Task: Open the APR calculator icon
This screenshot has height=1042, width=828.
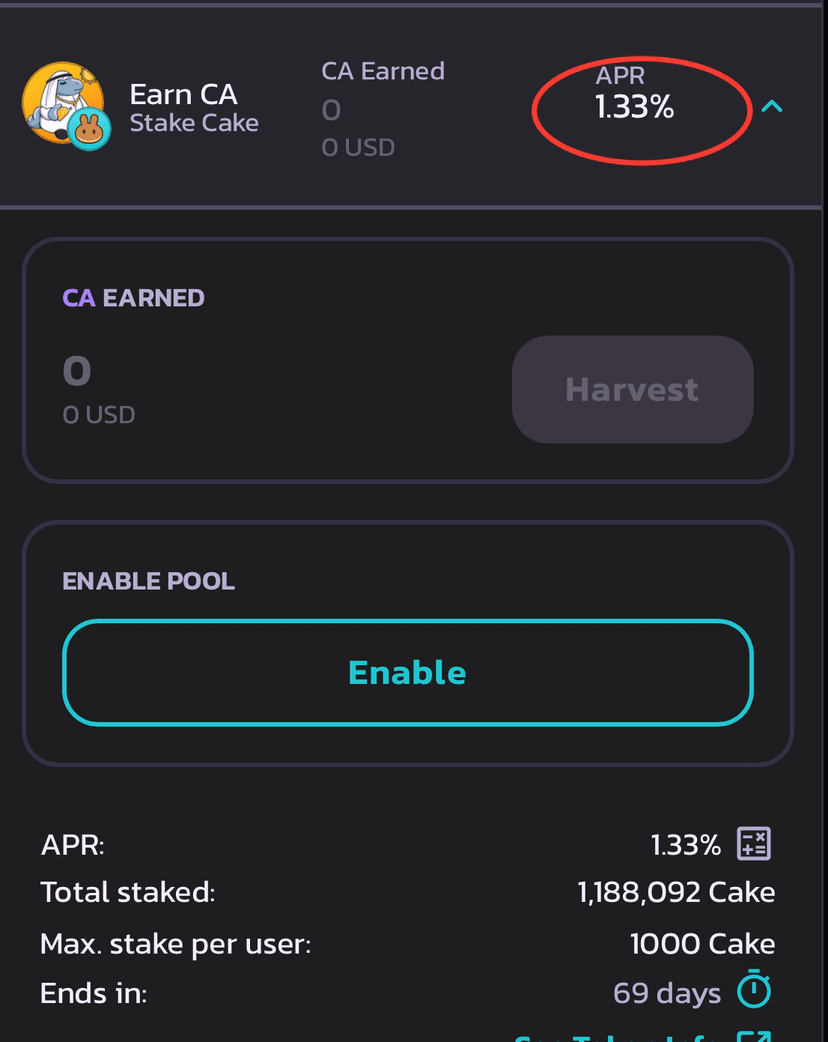Action: coord(754,844)
